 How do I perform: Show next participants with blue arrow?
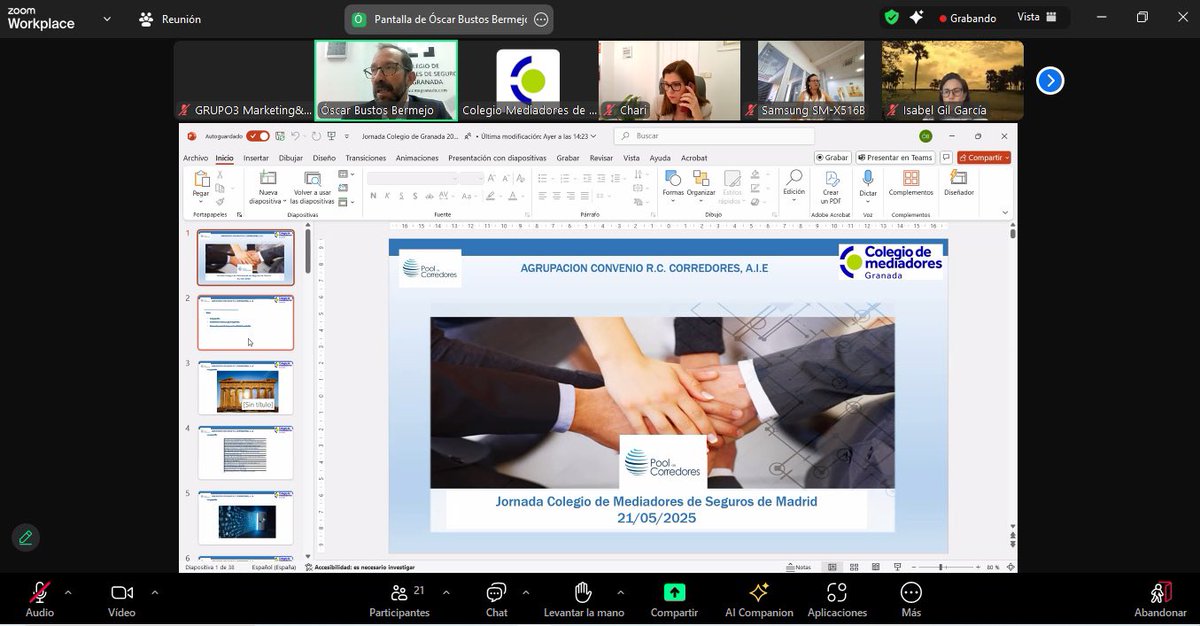pyautogui.click(x=1050, y=80)
